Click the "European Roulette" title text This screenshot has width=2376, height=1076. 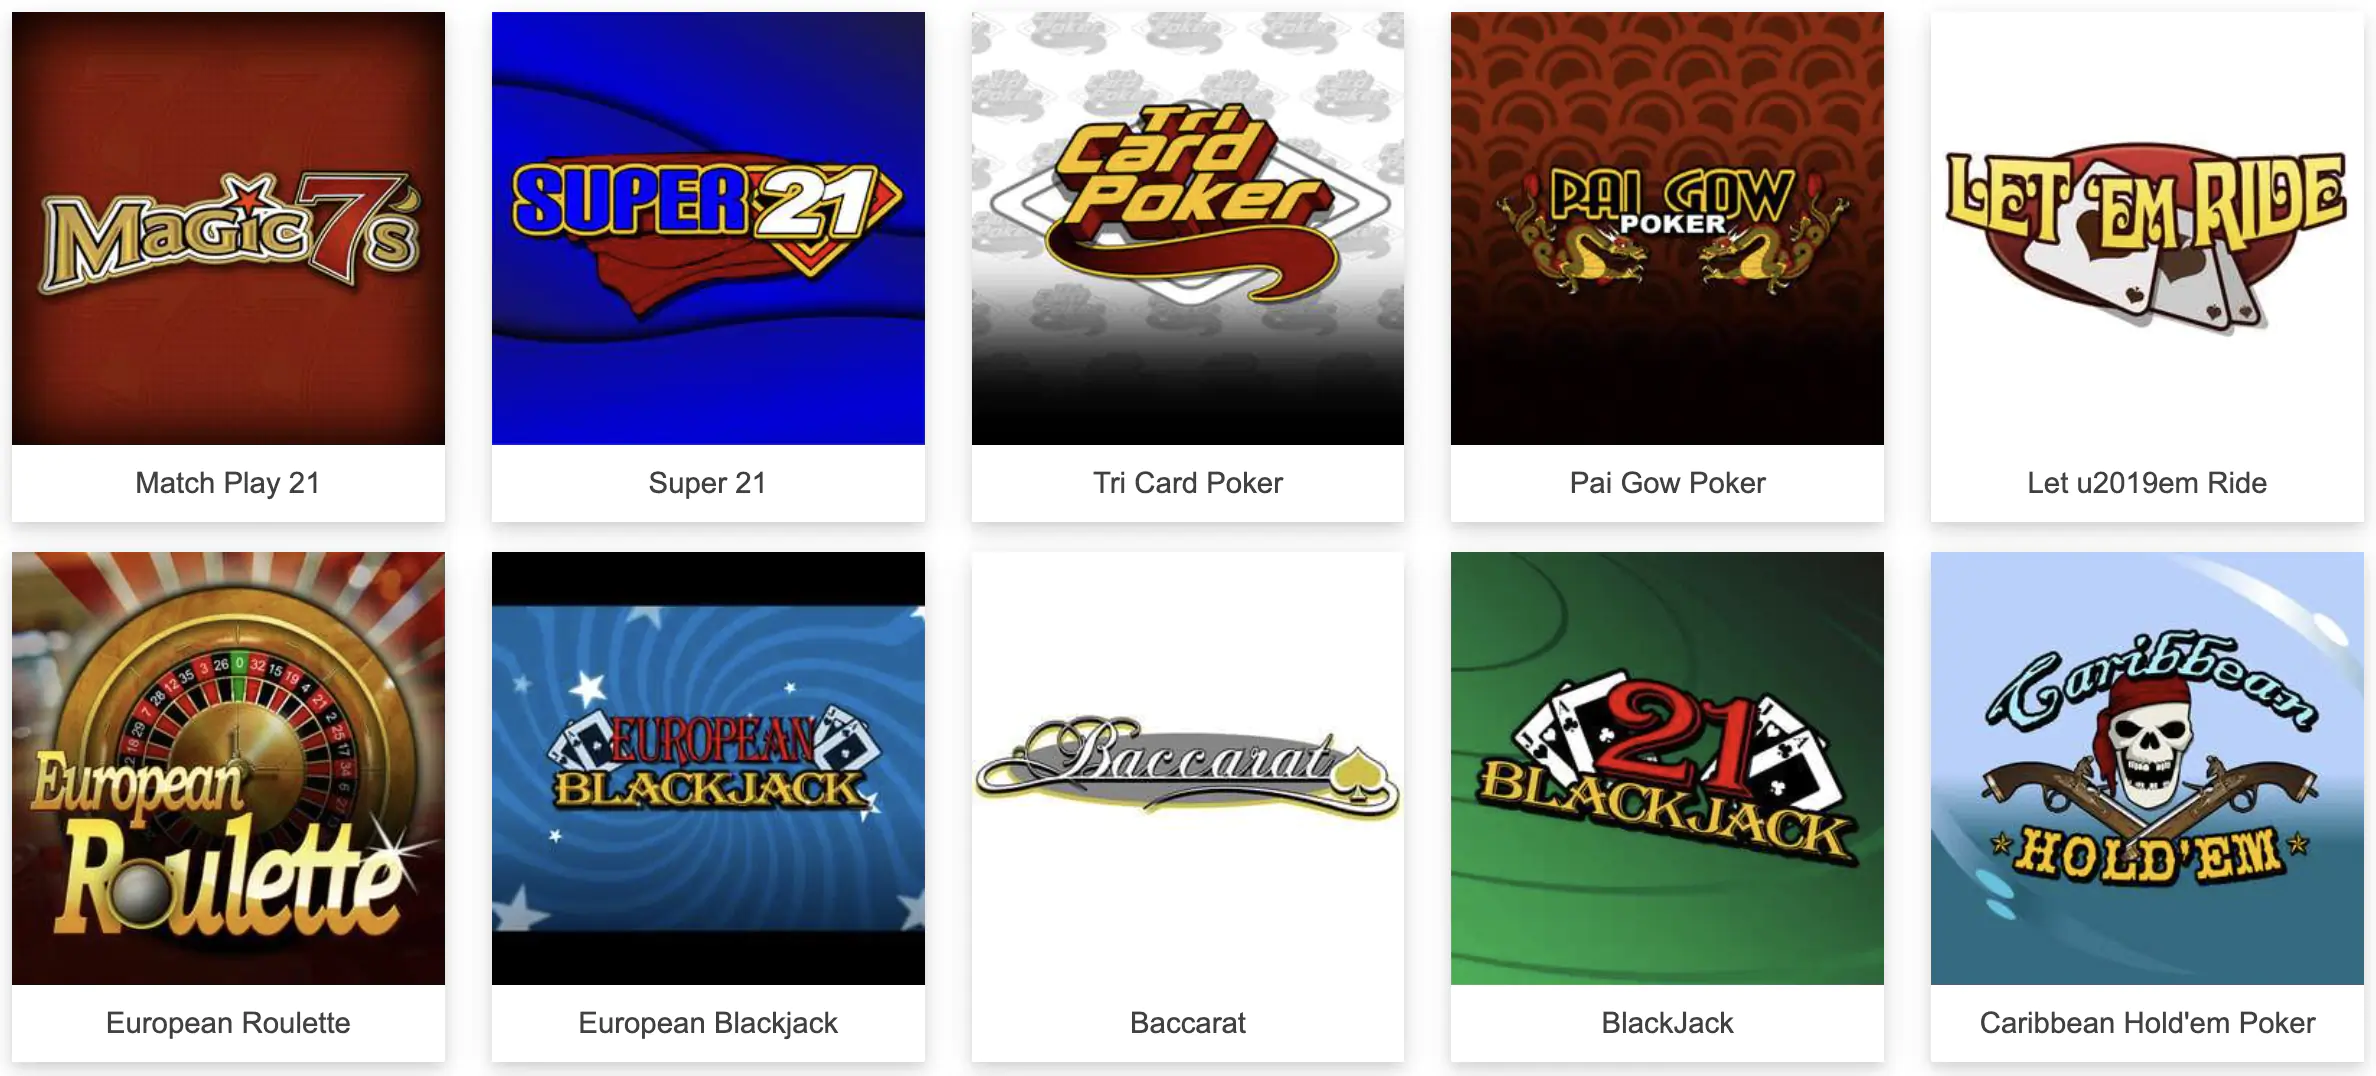point(228,1023)
